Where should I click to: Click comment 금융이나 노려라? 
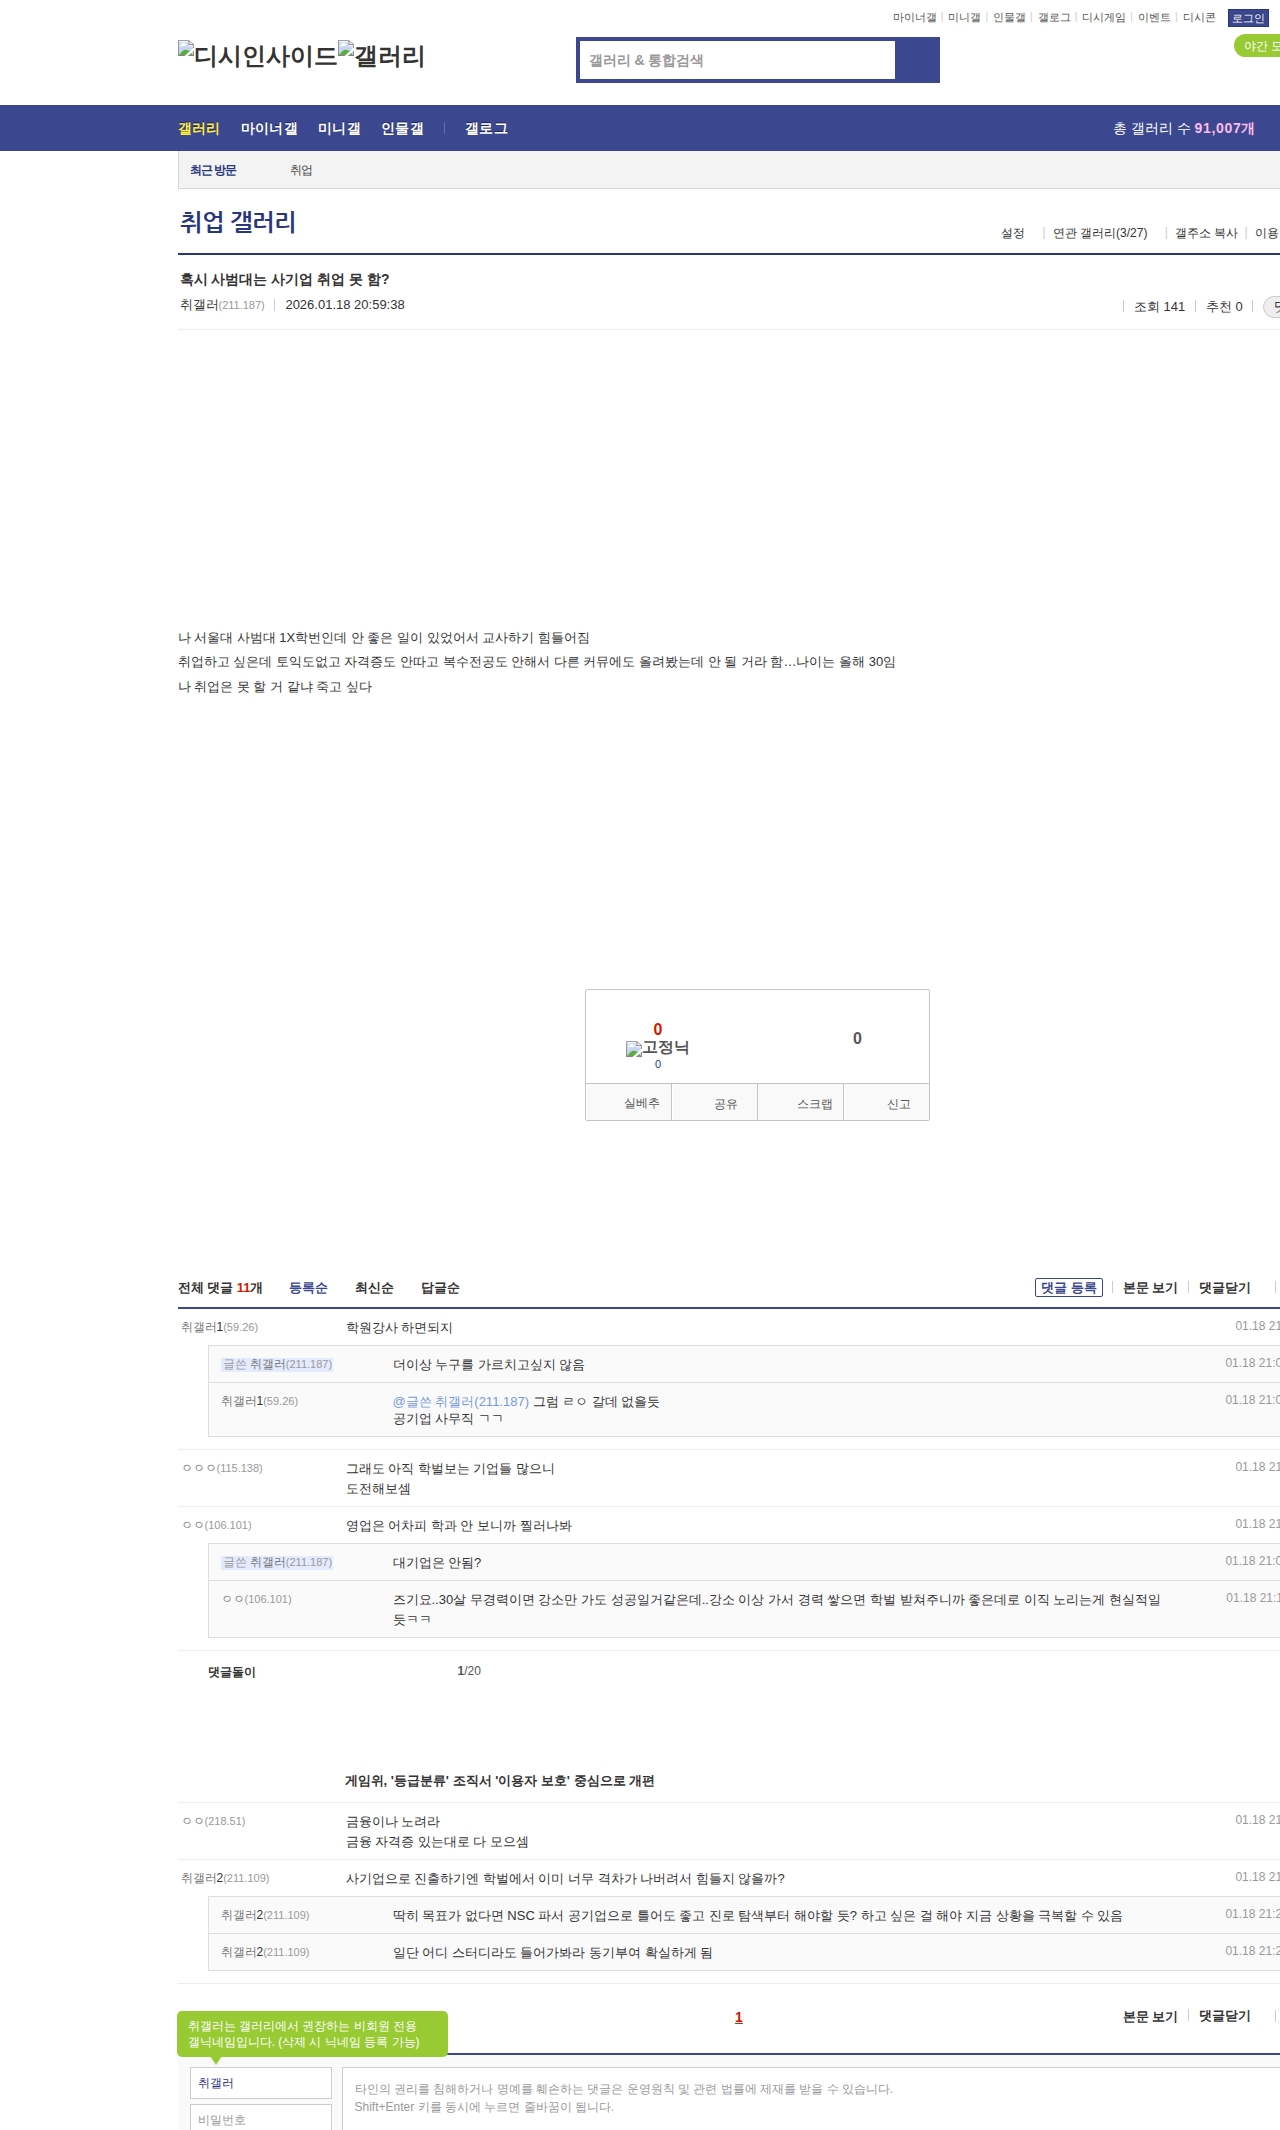point(393,1822)
